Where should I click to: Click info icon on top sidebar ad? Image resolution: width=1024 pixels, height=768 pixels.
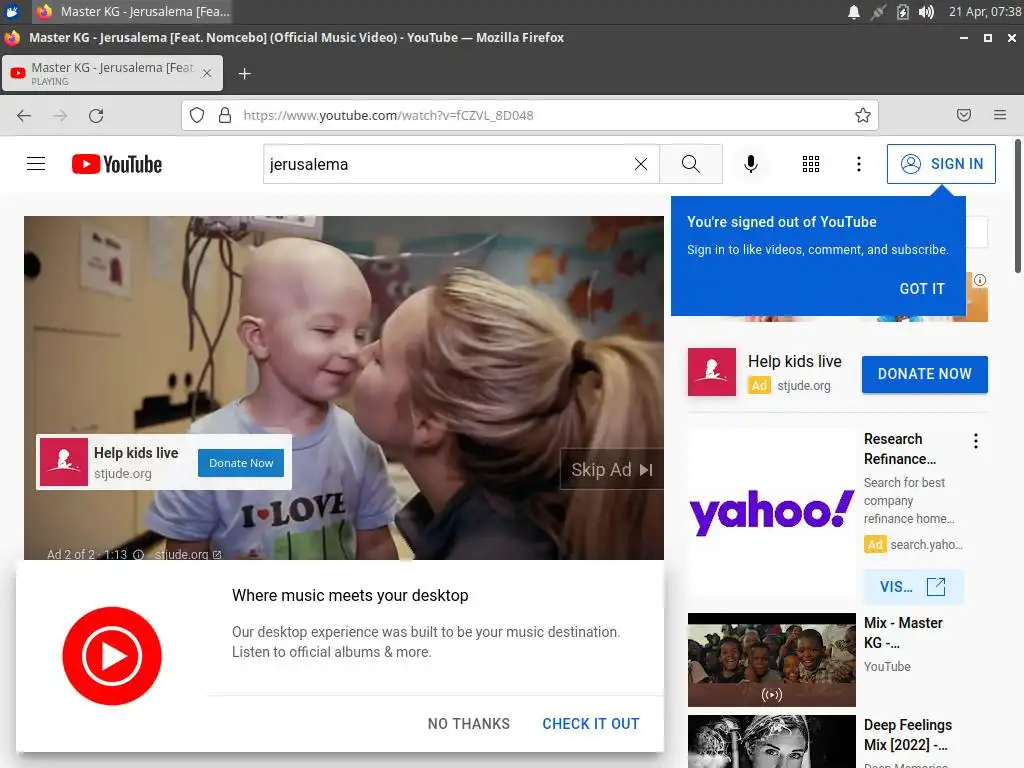(x=980, y=280)
